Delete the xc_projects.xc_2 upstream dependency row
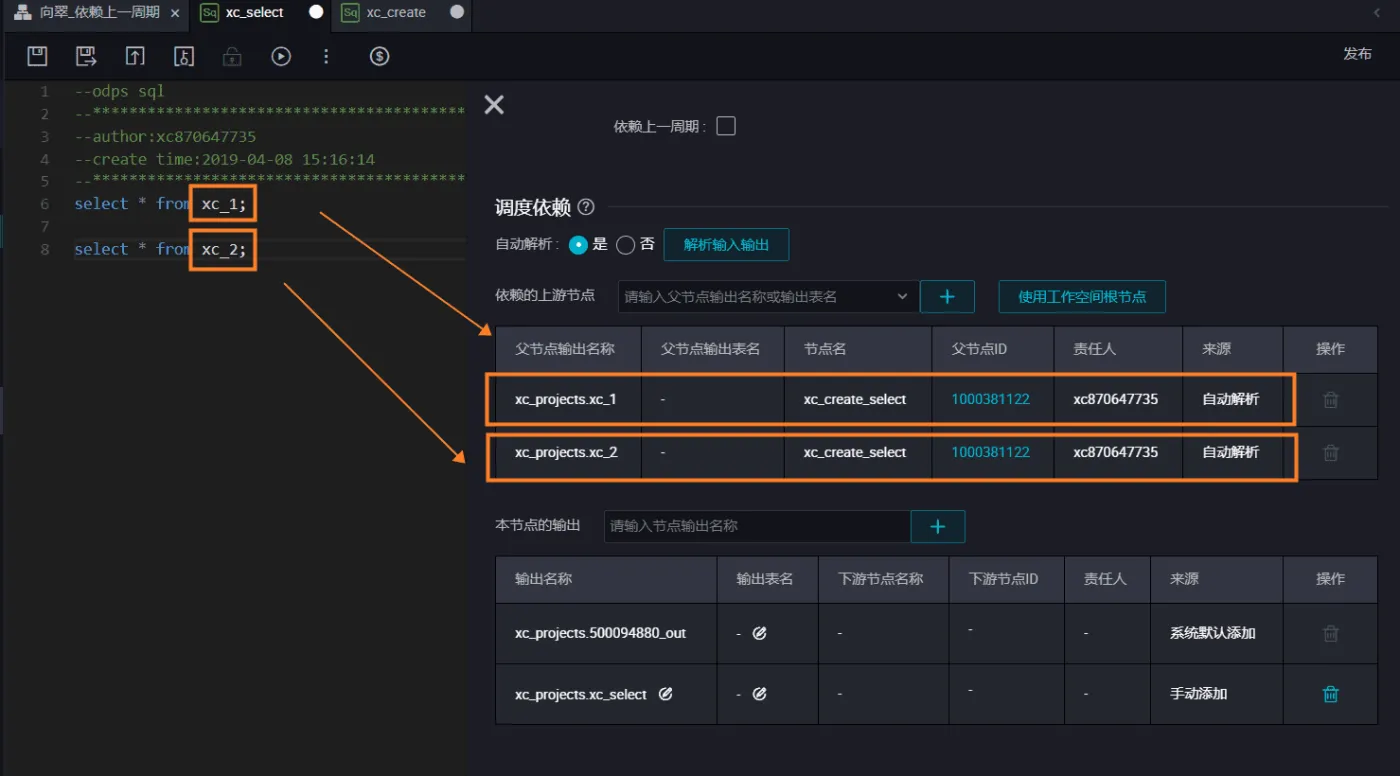Screen dimensions: 1400x776 coord(1331,452)
